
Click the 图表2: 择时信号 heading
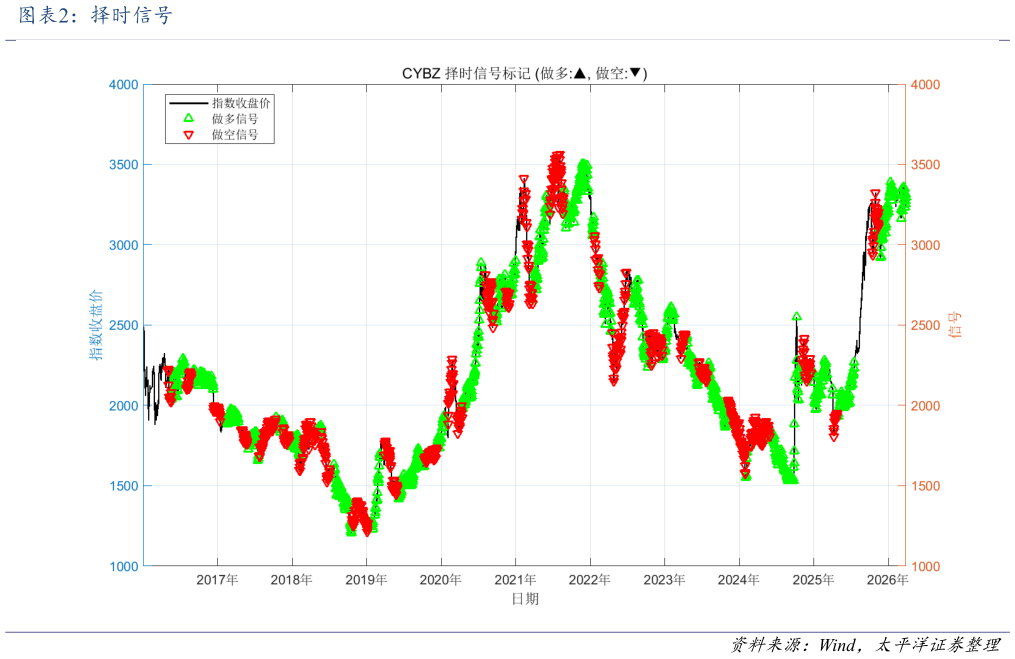[x=96, y=15]
